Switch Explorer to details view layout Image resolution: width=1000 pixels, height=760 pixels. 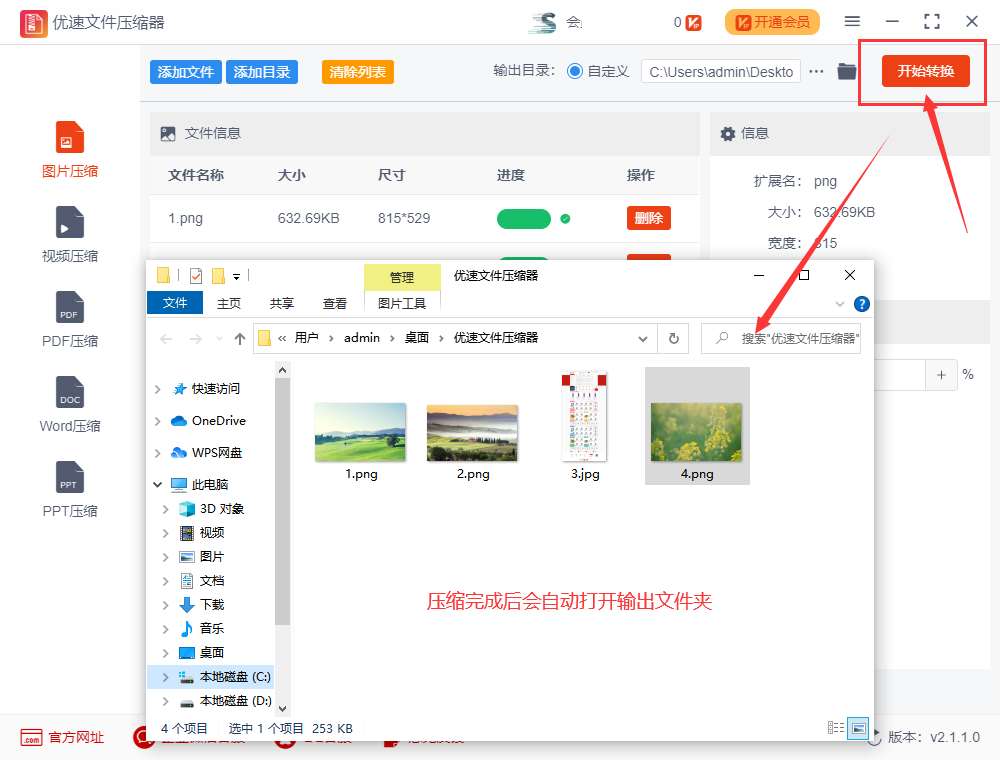click(x=836, y=728)
